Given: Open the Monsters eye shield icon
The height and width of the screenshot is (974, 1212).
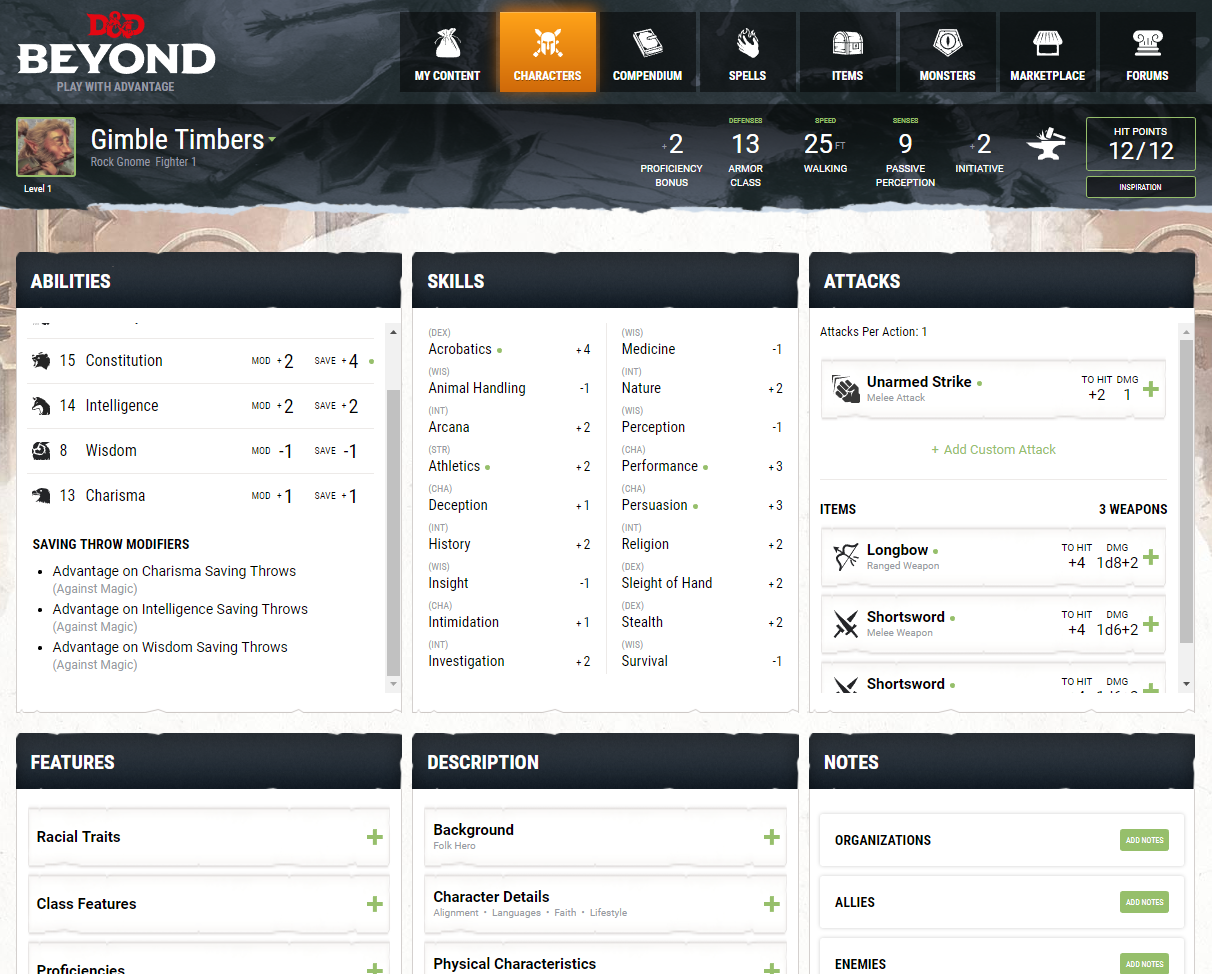Looking at the screenshot, I should click(x=947, y=43).
